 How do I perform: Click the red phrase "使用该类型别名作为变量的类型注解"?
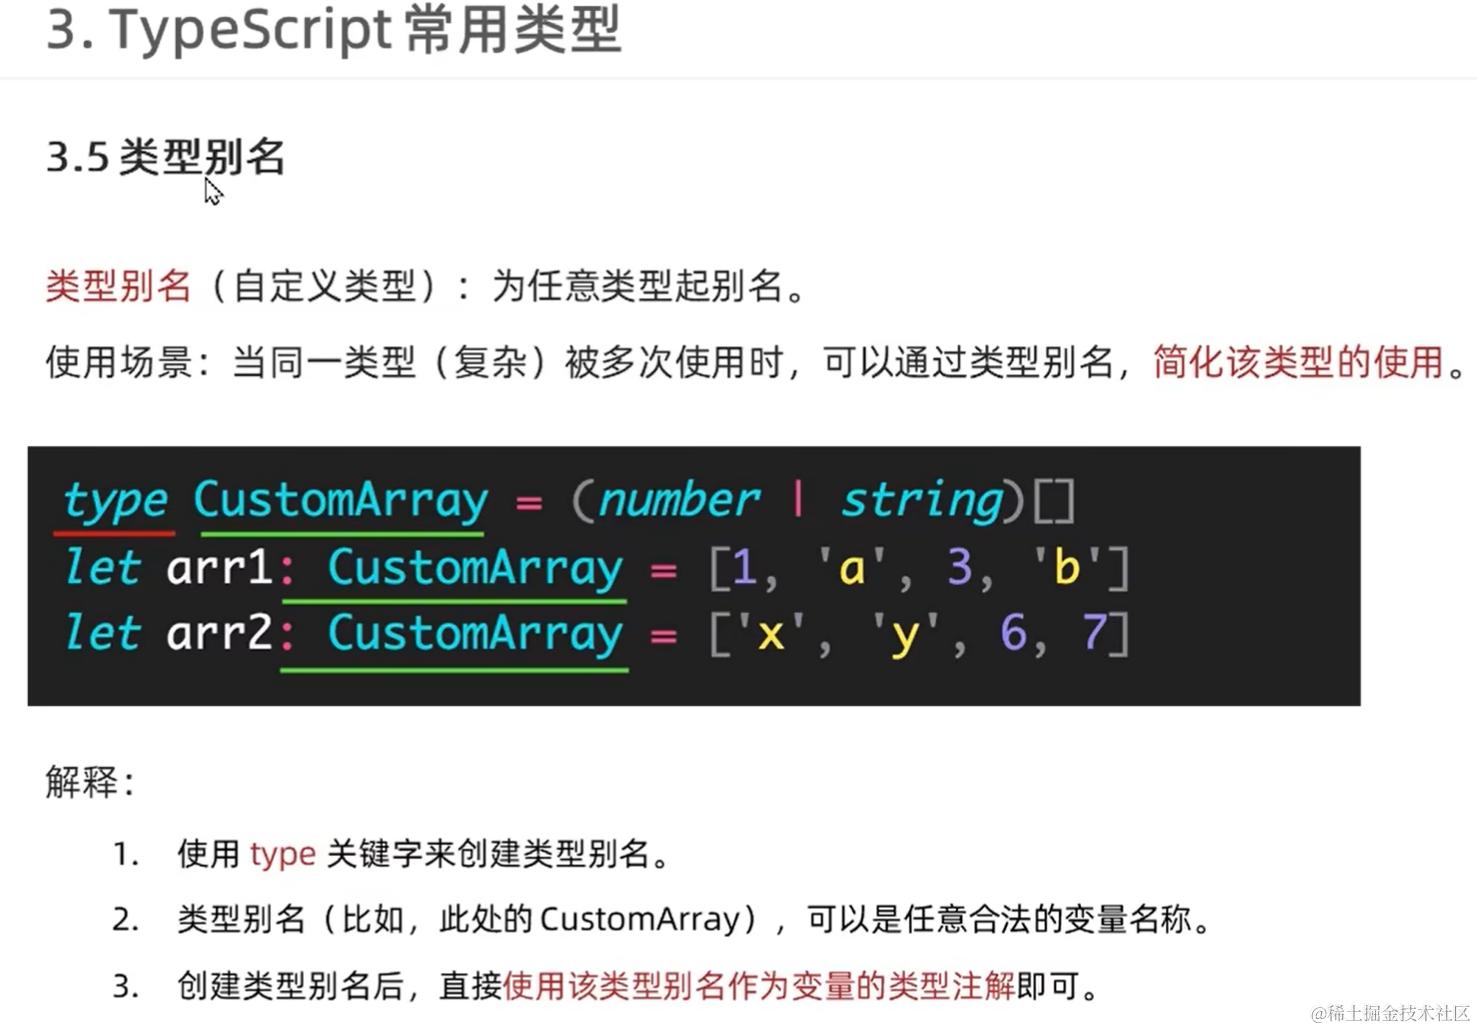point(759,986)
